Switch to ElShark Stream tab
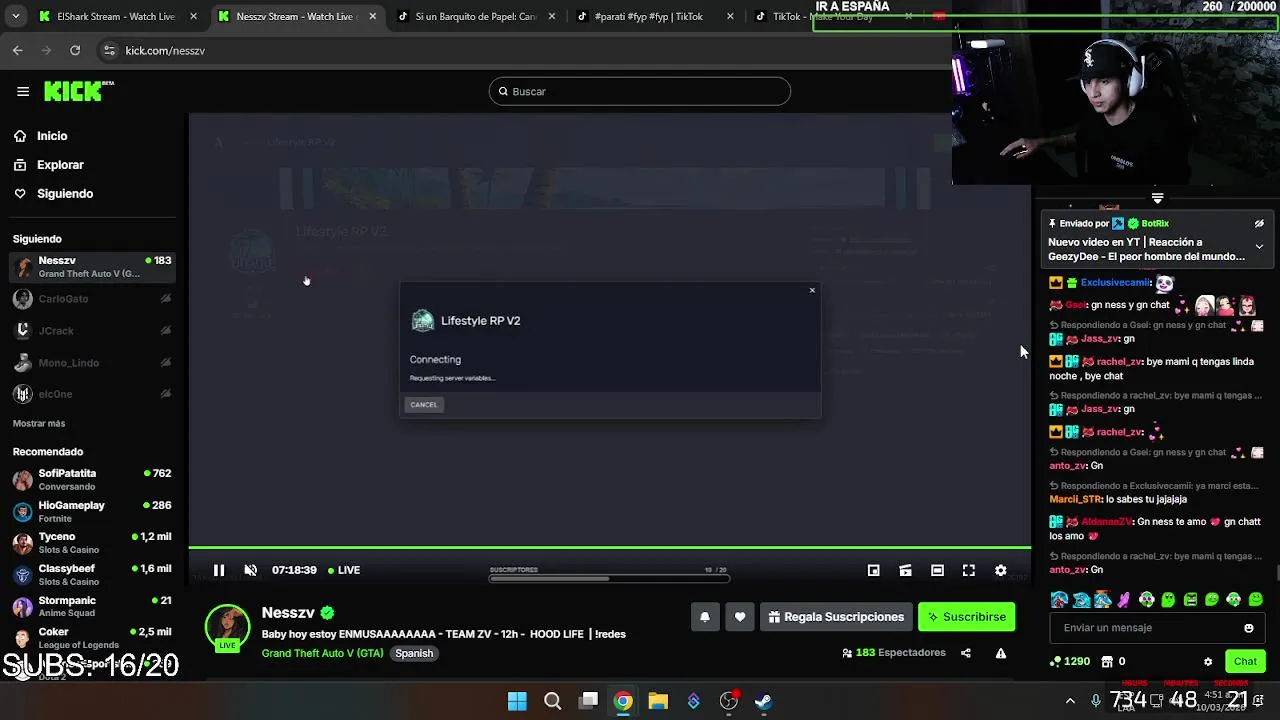This screenshot has width=1280, height=720. coord(115,17)
